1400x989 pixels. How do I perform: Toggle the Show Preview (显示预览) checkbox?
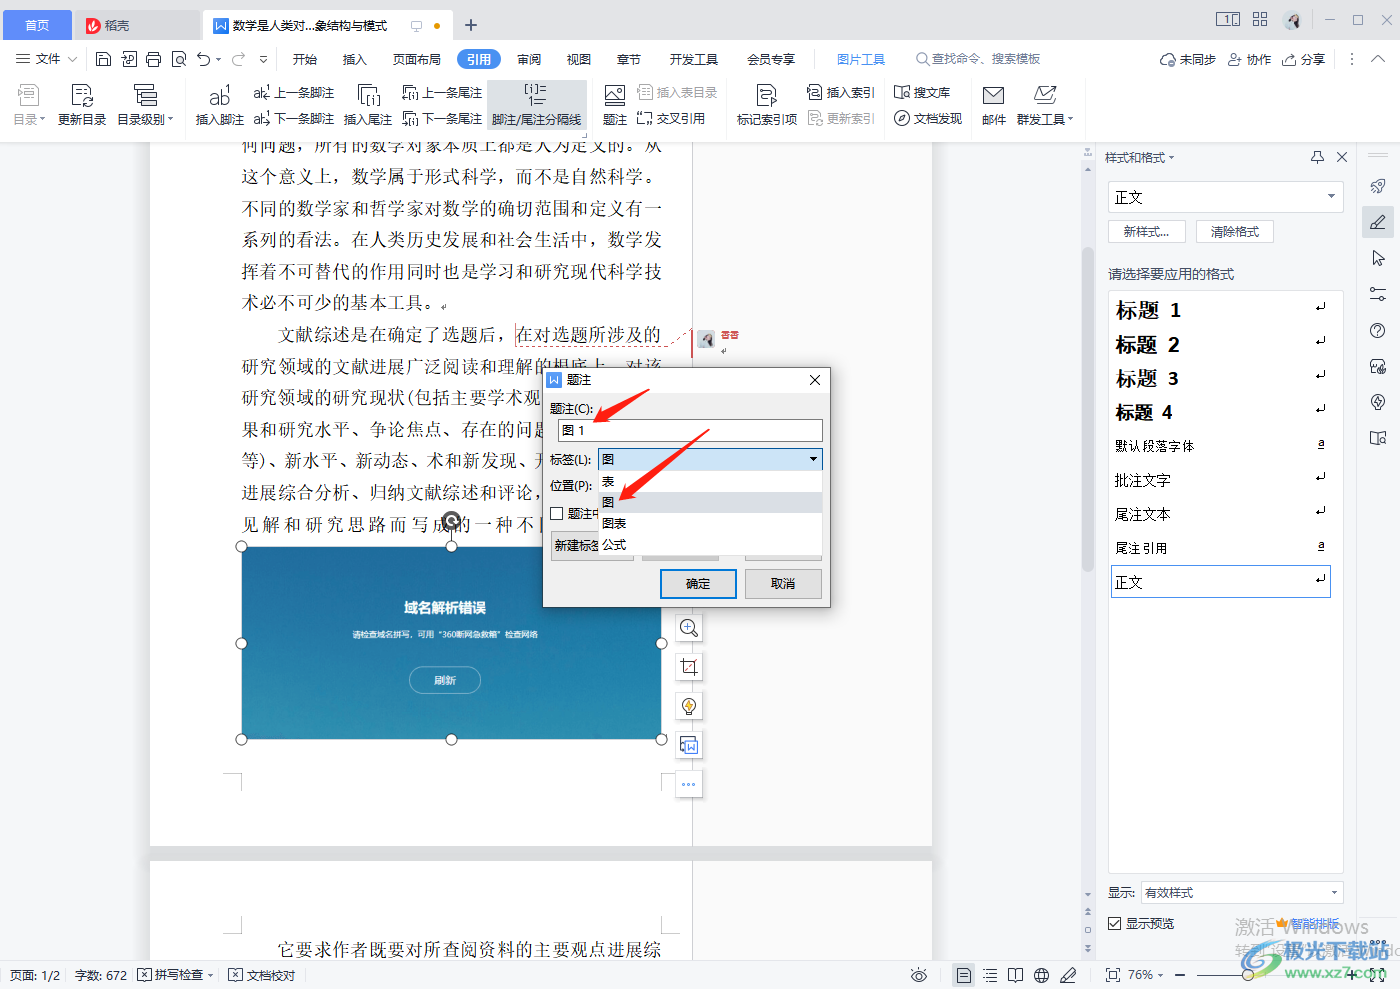(1114, 923)
